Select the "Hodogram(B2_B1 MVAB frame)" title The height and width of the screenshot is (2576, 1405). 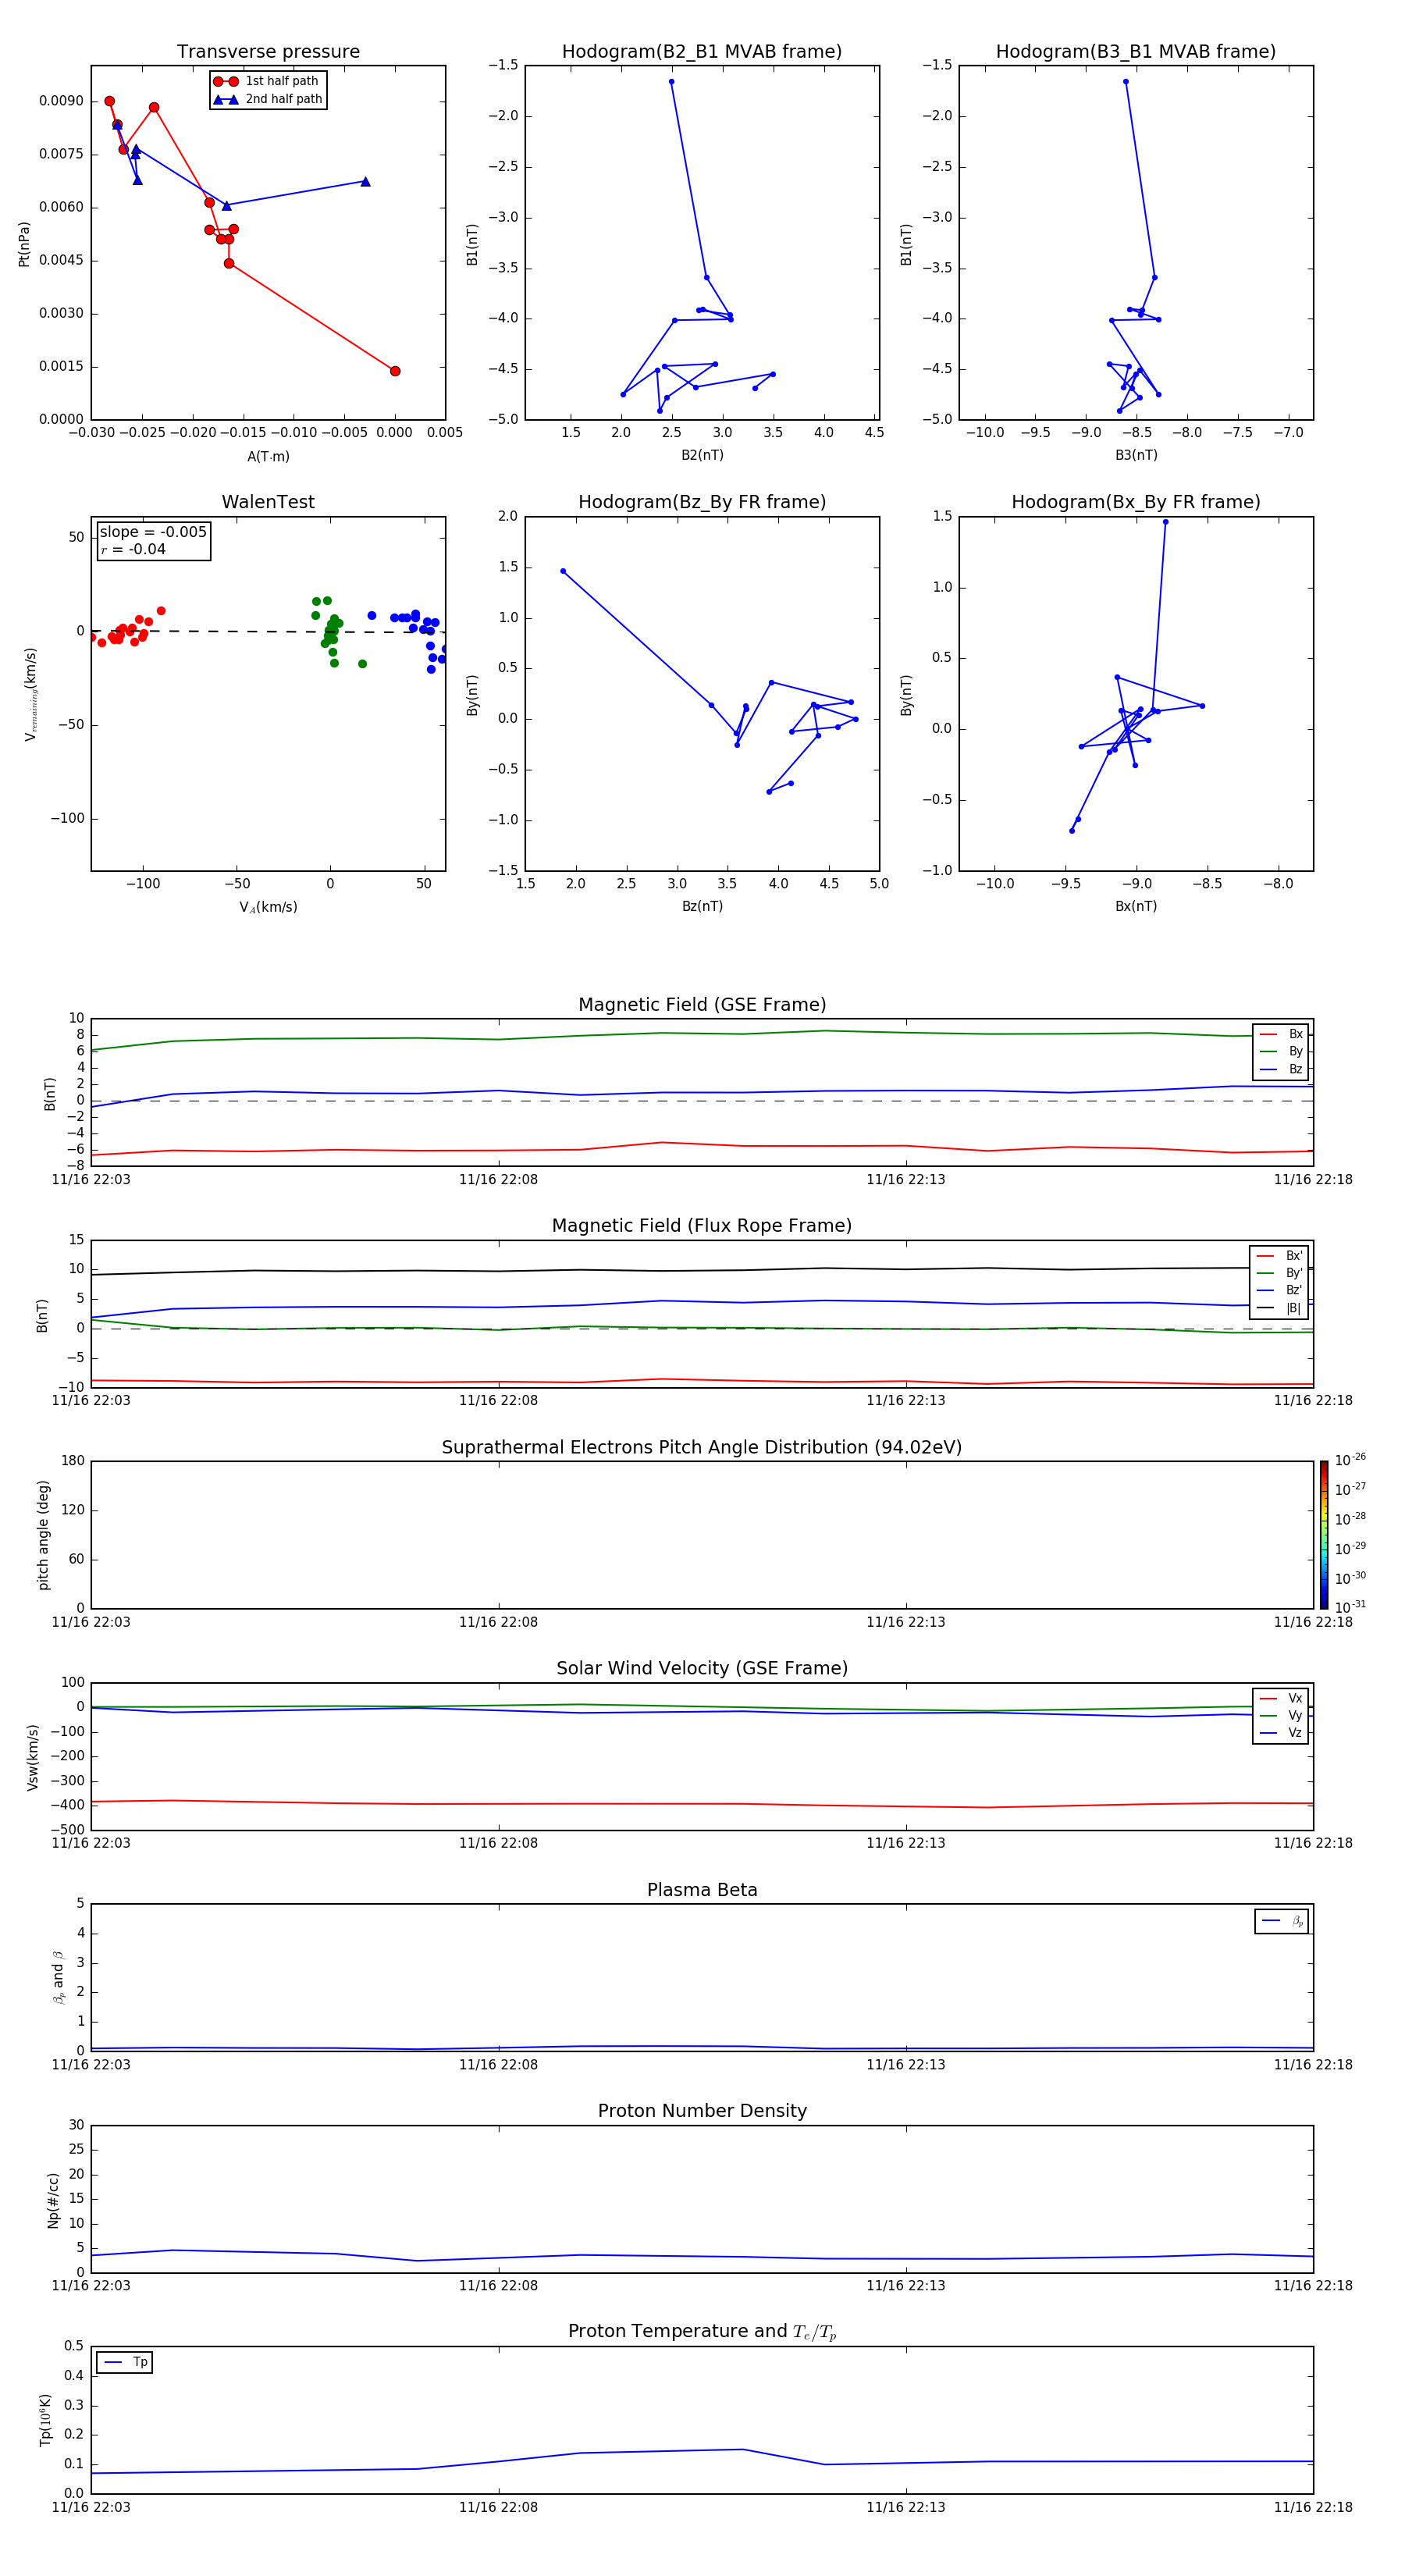click(702, 52)
